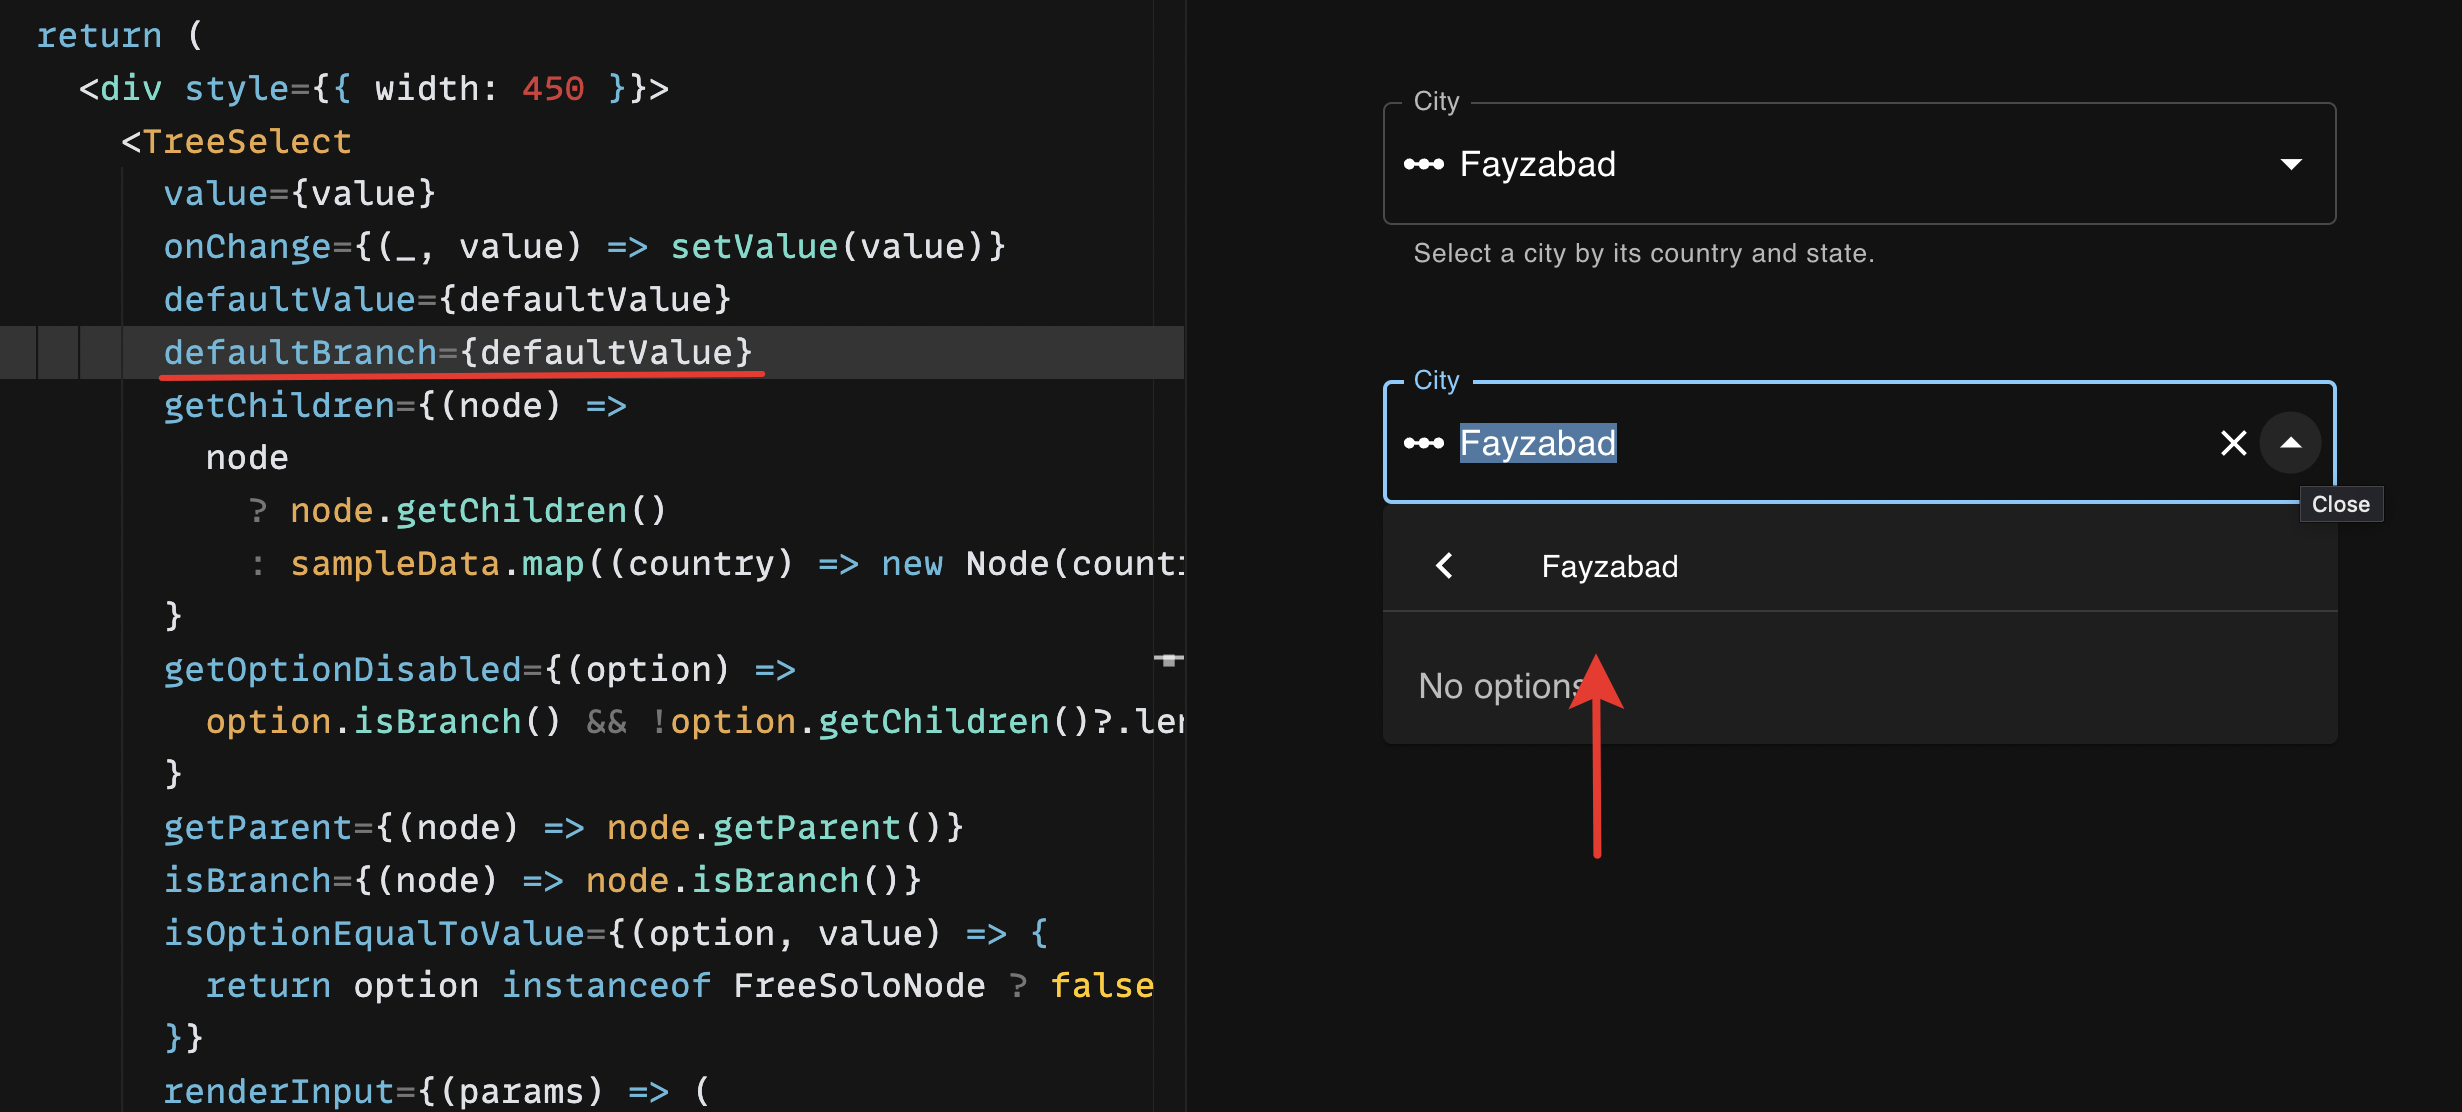Click the renderInput prop near the bottom of the code
Viewport: 2462px width, 1112px height.
tap(280, 1090)
